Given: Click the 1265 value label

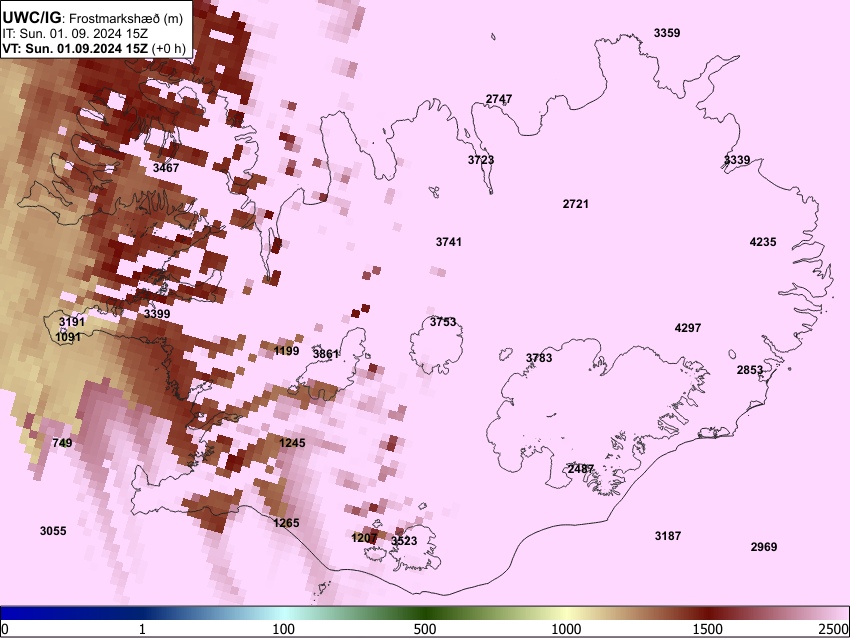Looking at the screenshot, I should [x=286, y=523].
